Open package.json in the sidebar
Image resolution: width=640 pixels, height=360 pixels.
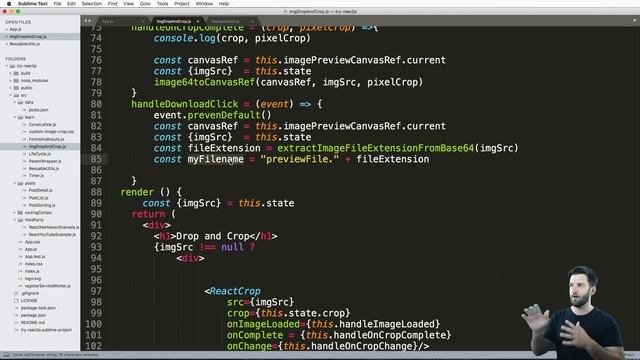[33, 316]
